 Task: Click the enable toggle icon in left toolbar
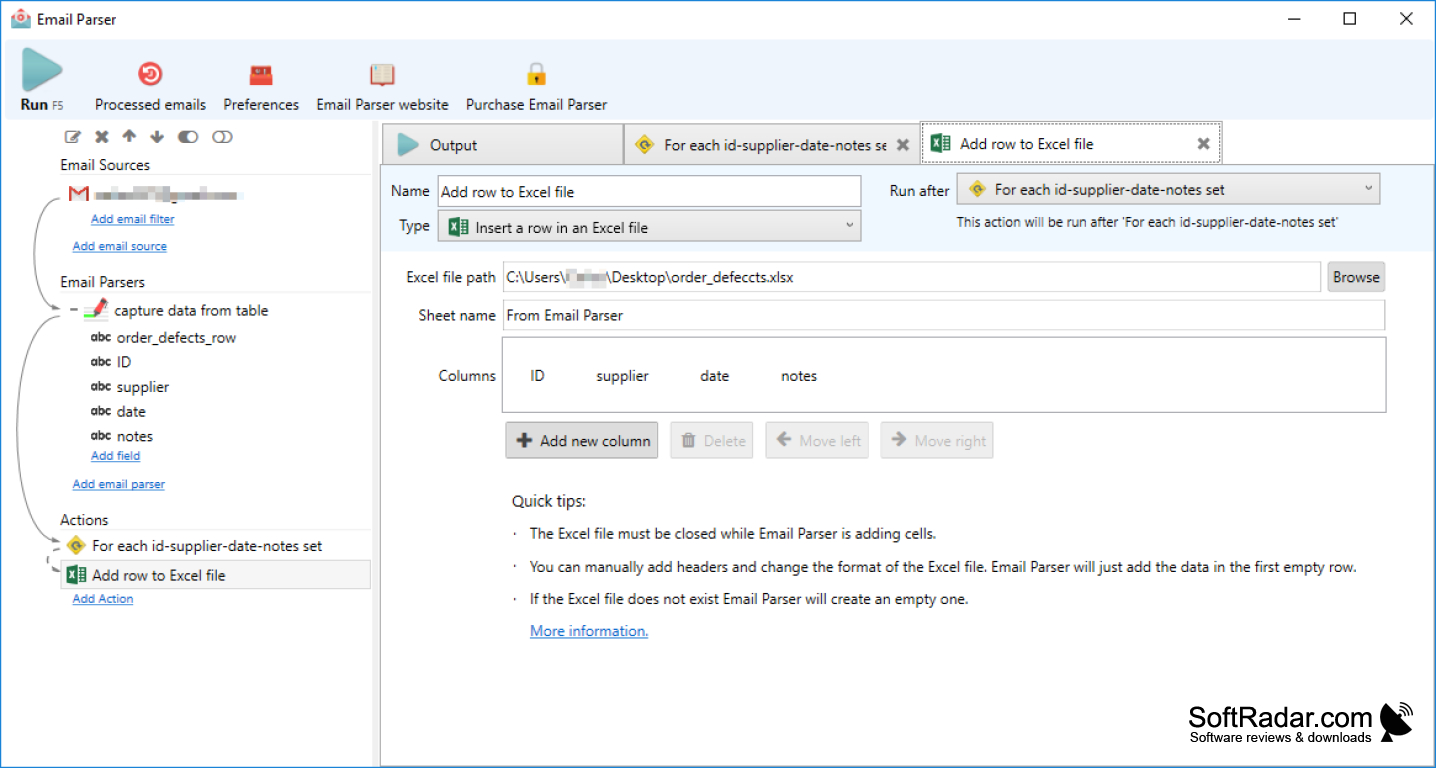(x=188, y=137)
